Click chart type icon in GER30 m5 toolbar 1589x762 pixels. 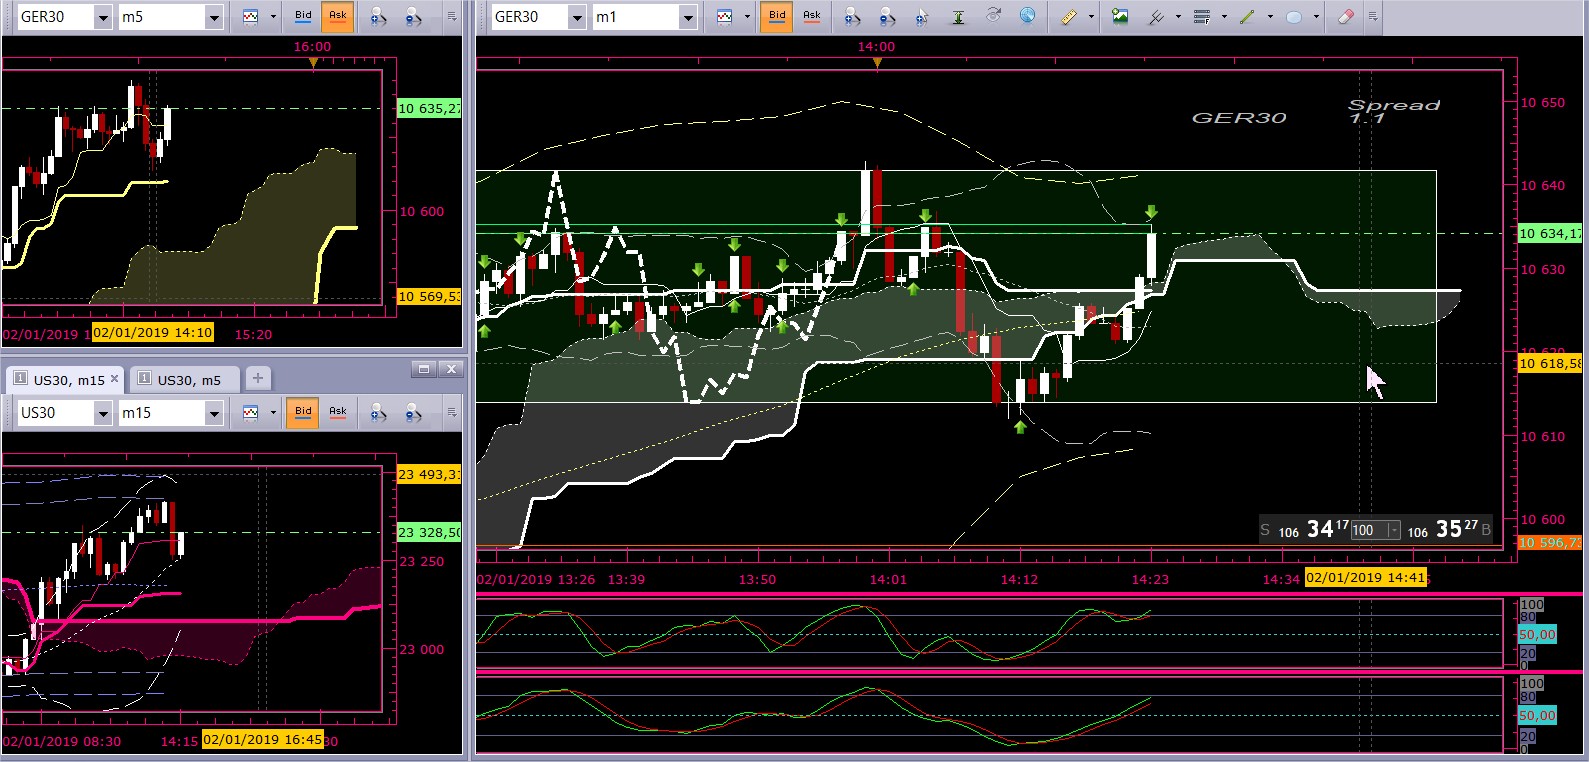pos(250,17)
